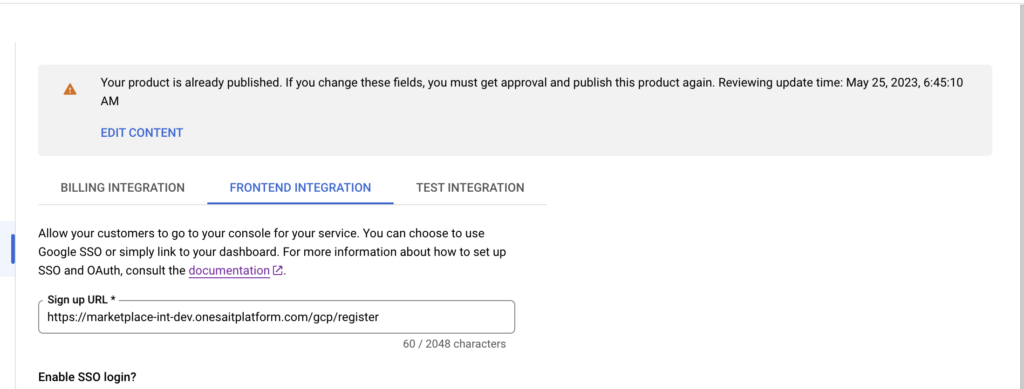The image size is (1024, 389).
Task: Select the FRONTEND INTEGRATION tab
Action: 300,187
